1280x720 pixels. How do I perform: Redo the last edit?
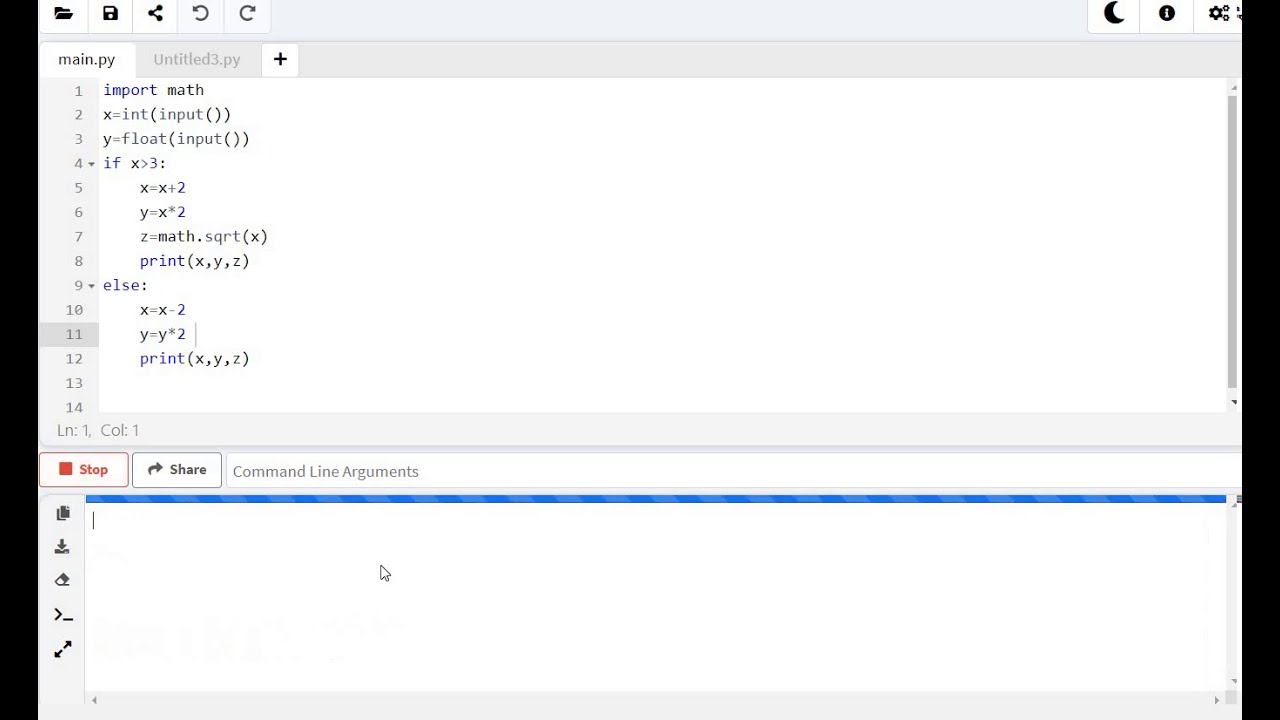(x=247, y=13)
